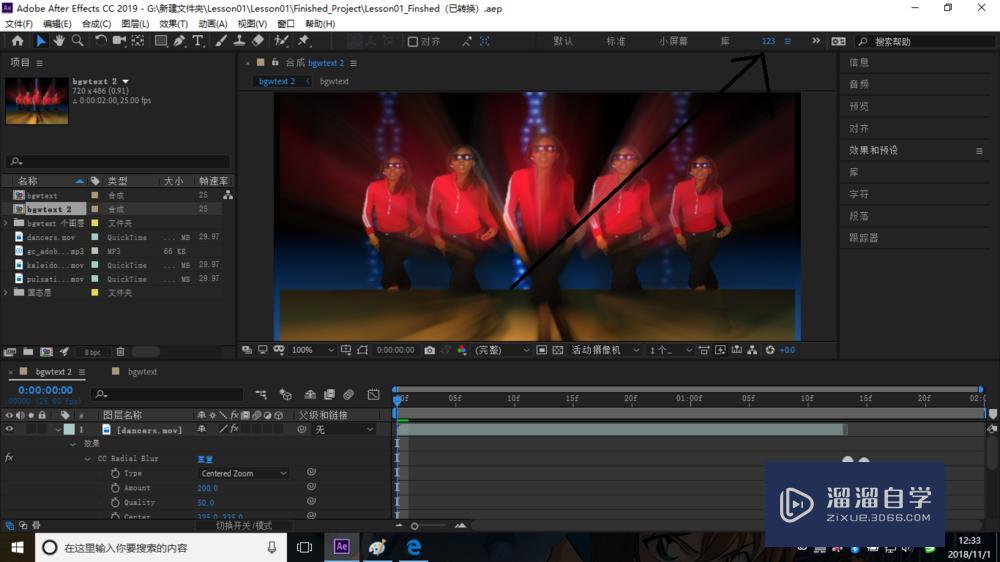Viewport: 1000px width, 562px height.
Task: Select the Rectangle shape tool
Action: [x=161, y=41]
